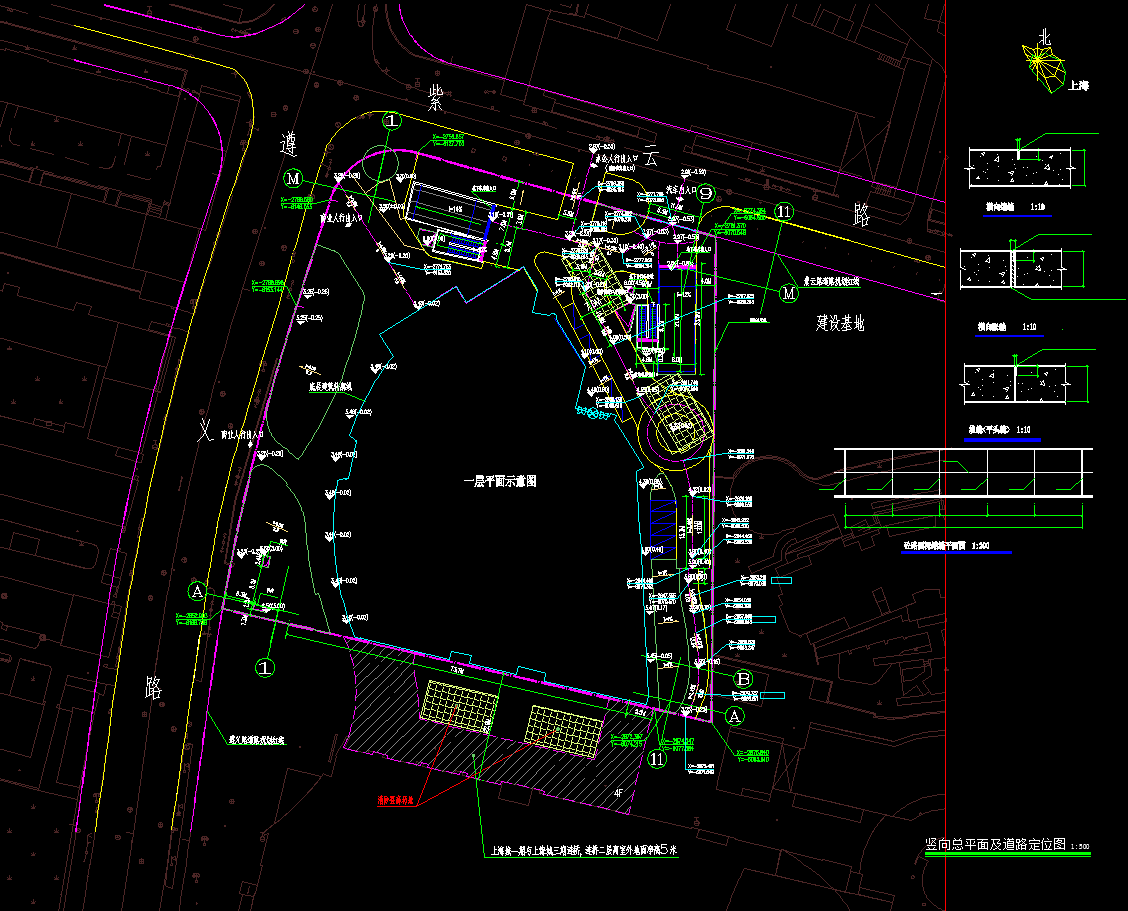
Task: Select the diagonal hatched 4F building area
Action: [494, 725]
